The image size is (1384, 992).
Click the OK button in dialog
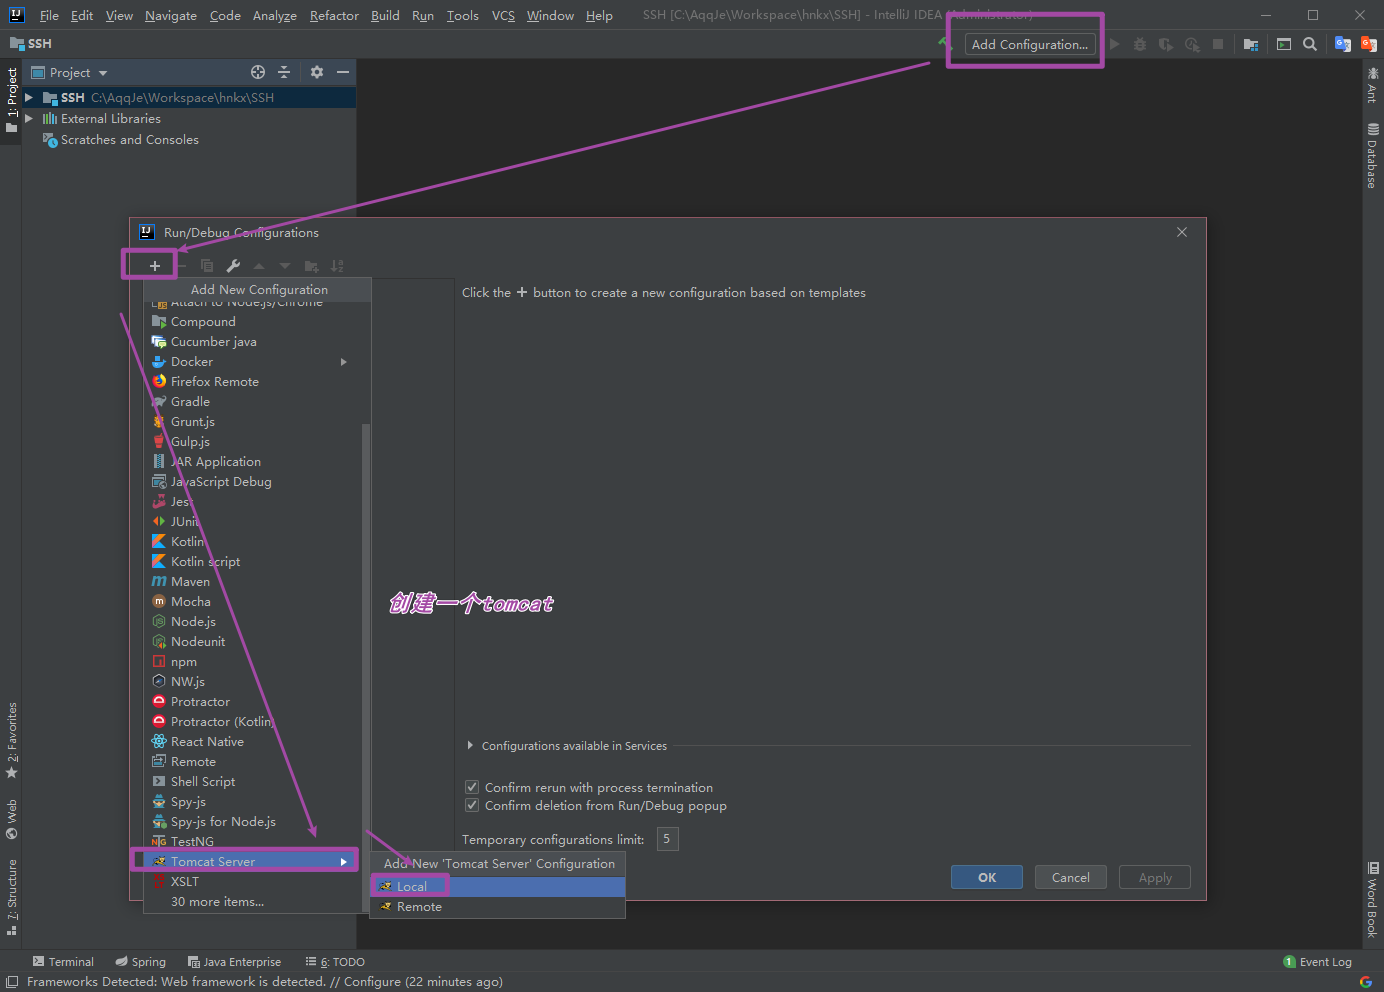[x=987, y=877]
